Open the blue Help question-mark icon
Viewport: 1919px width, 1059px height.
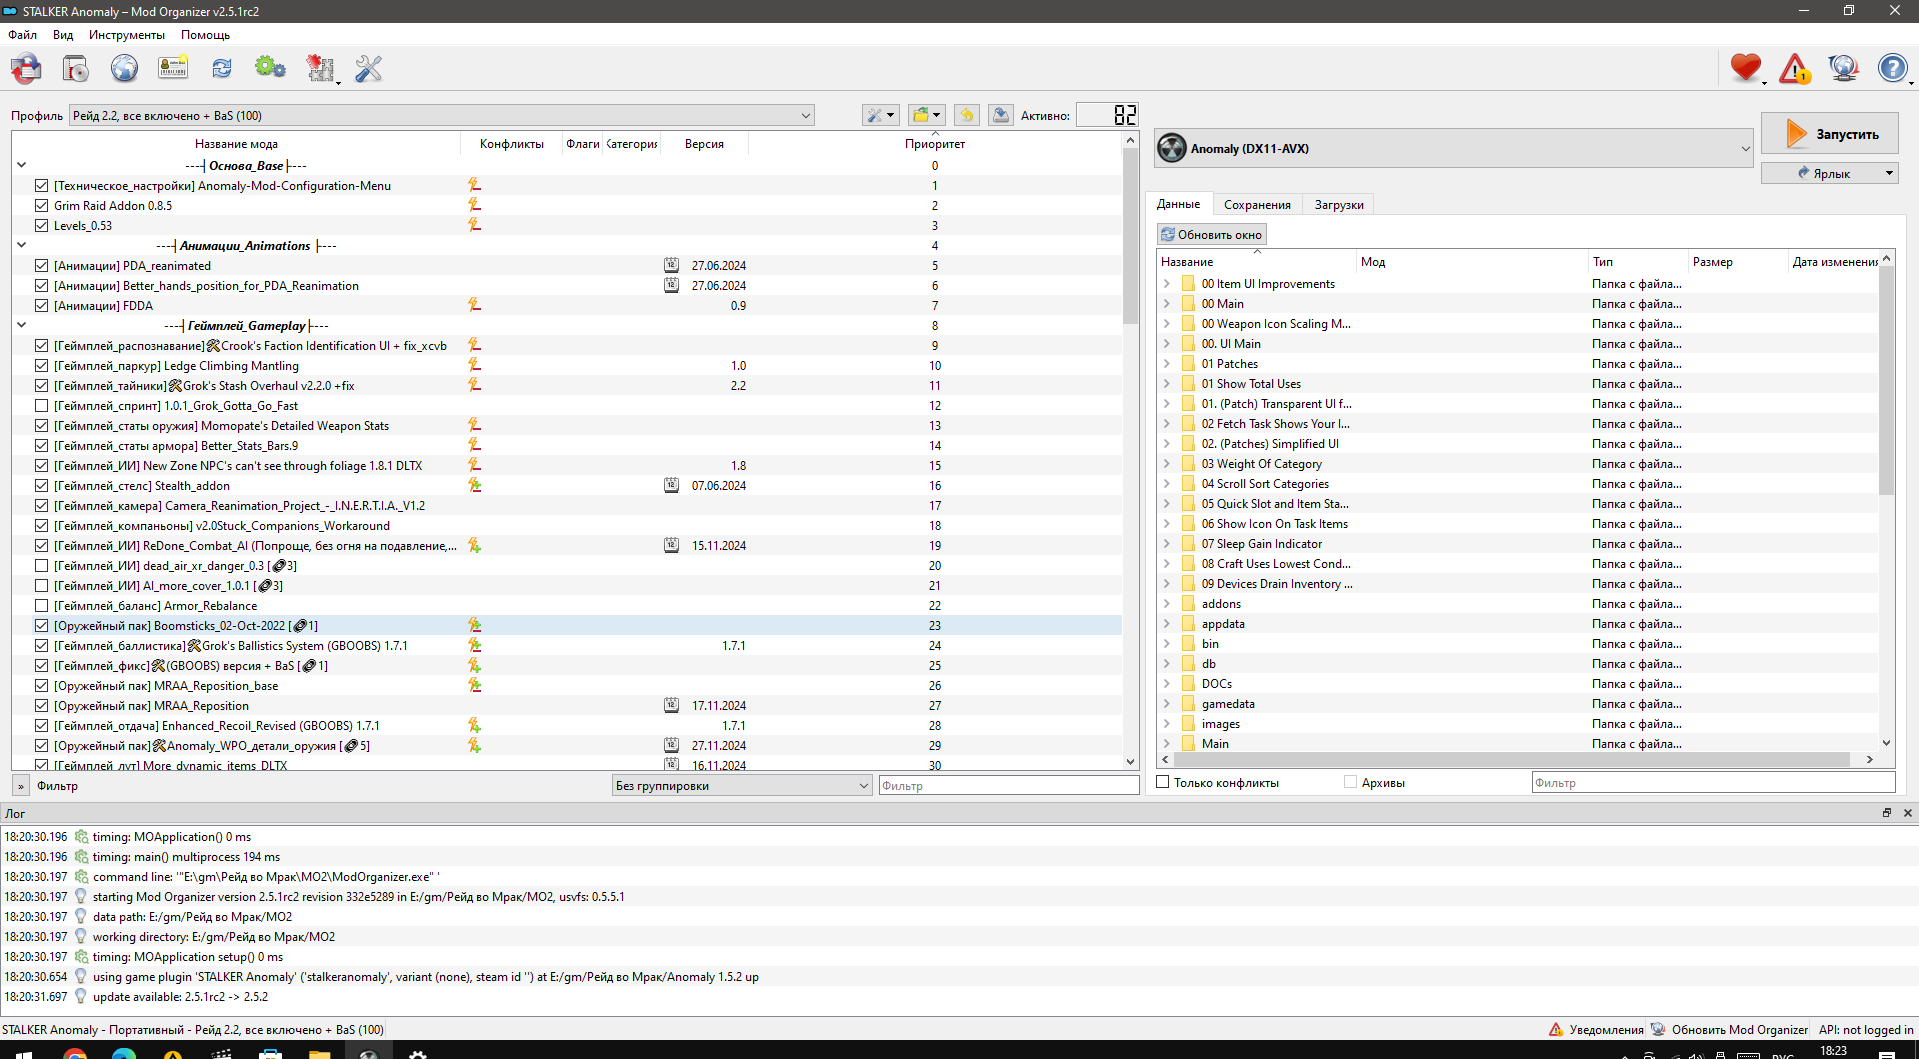(1892, 68)
